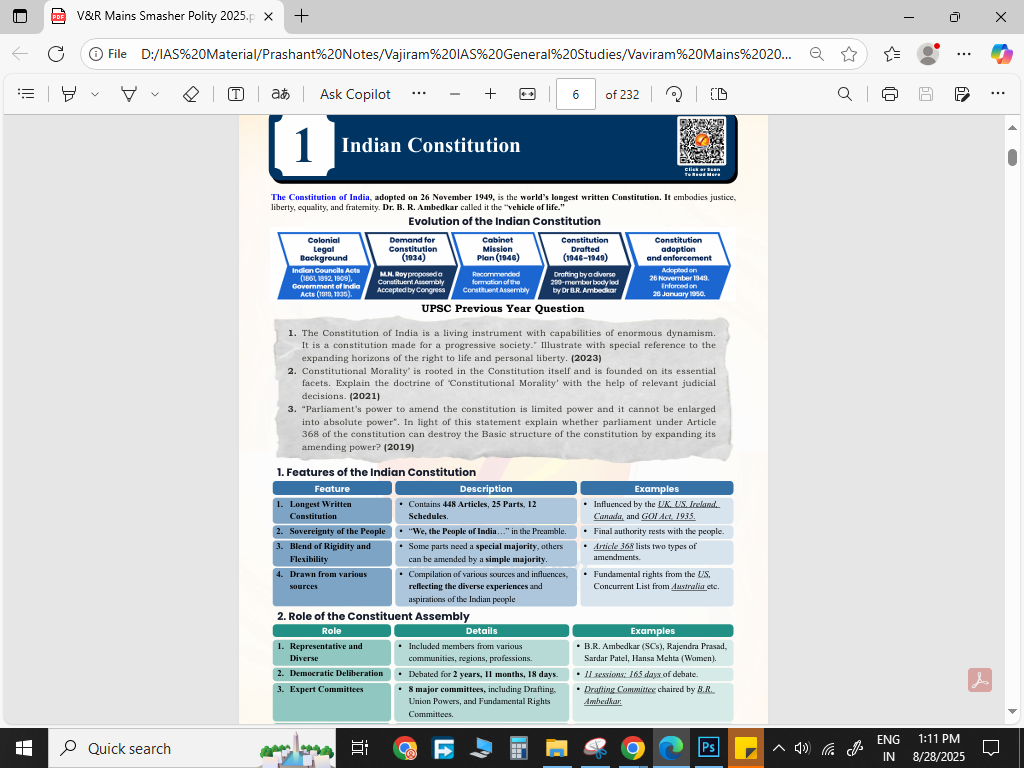Search within the PDF
This screenshot has width=1024, height=768.
(x=845, y=94)
